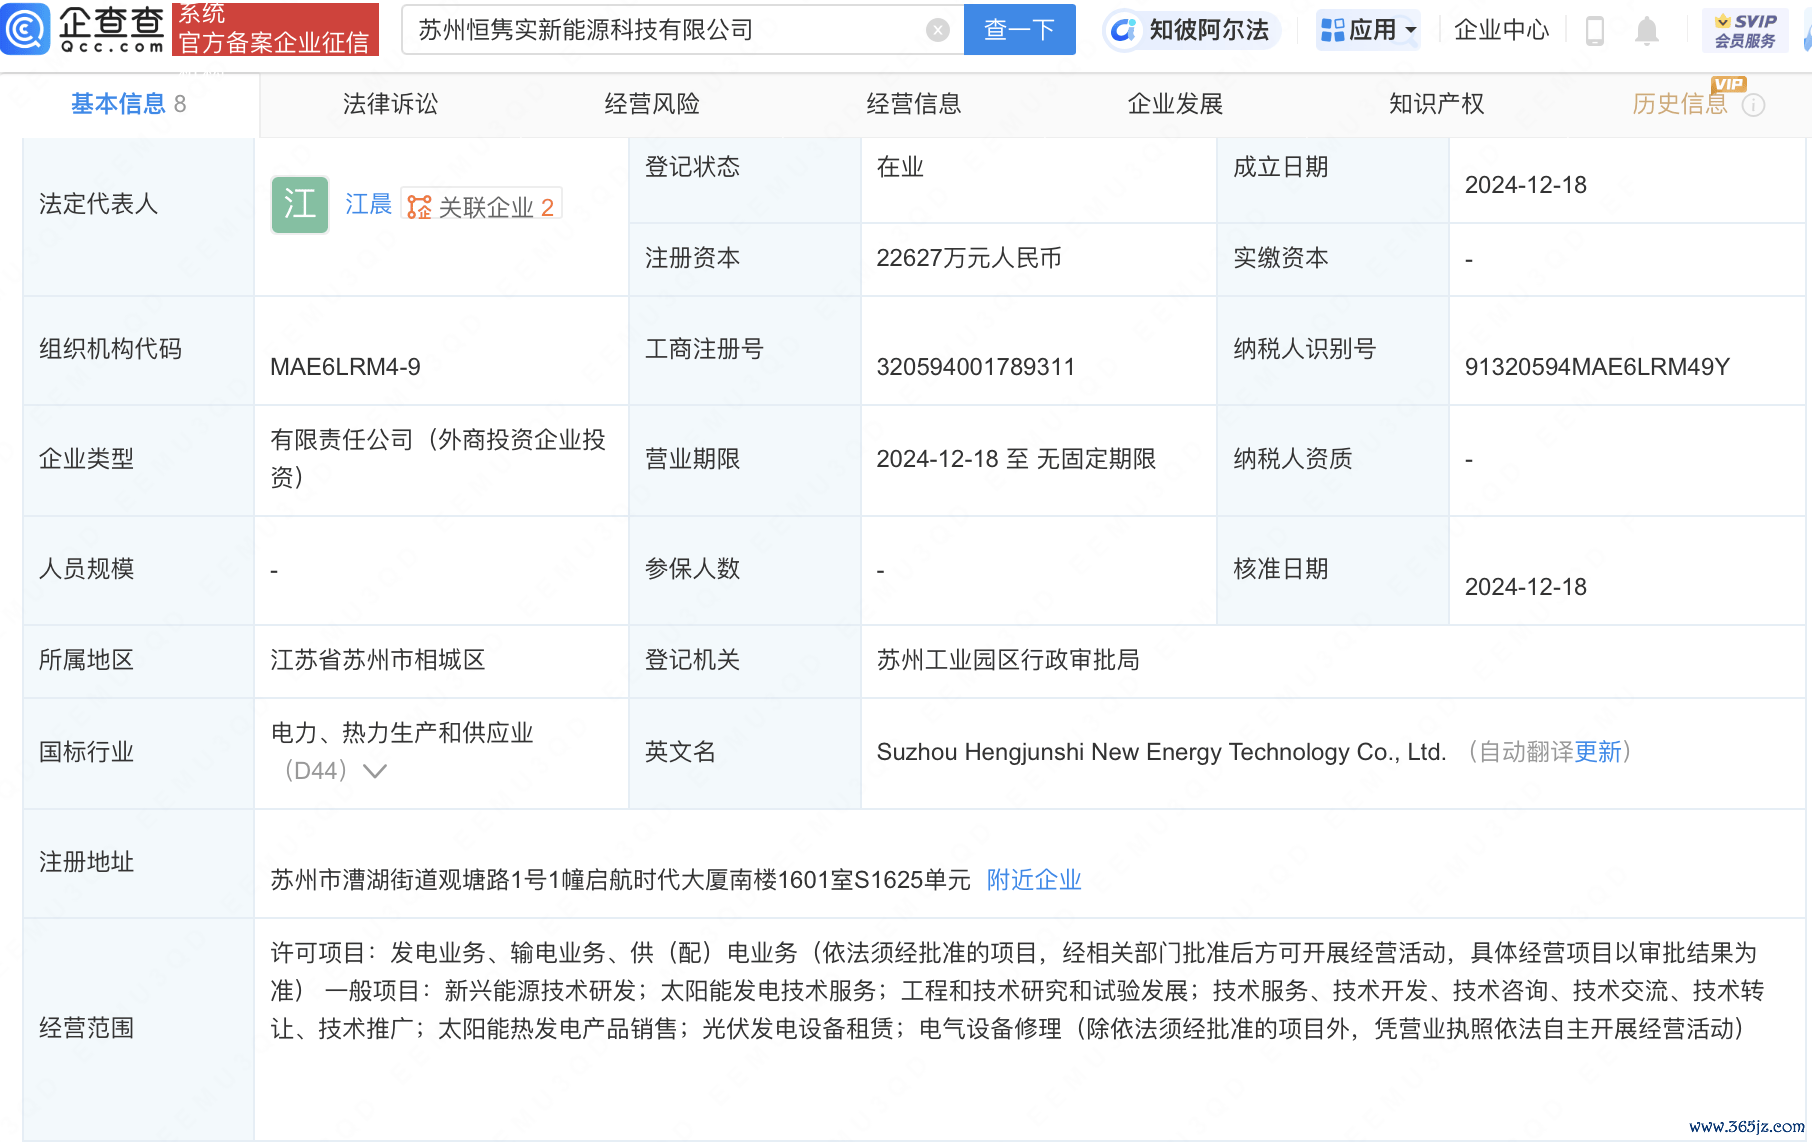
Task: Click 更新 link beside English name
Action: tap(1598, 752)
